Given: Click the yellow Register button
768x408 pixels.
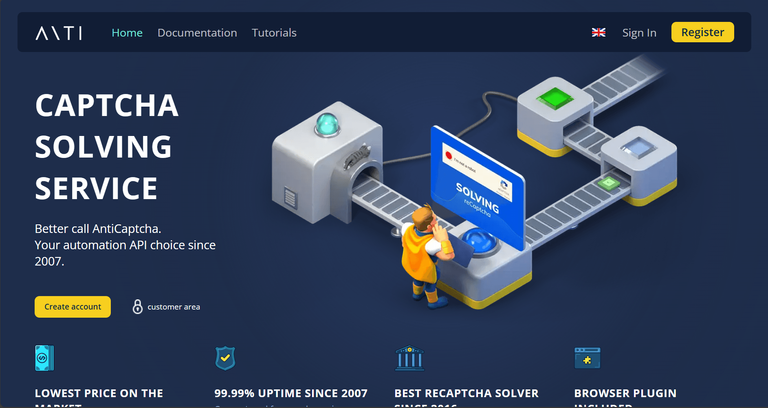Looking at the screenshot, I should (x=702, y=32).
